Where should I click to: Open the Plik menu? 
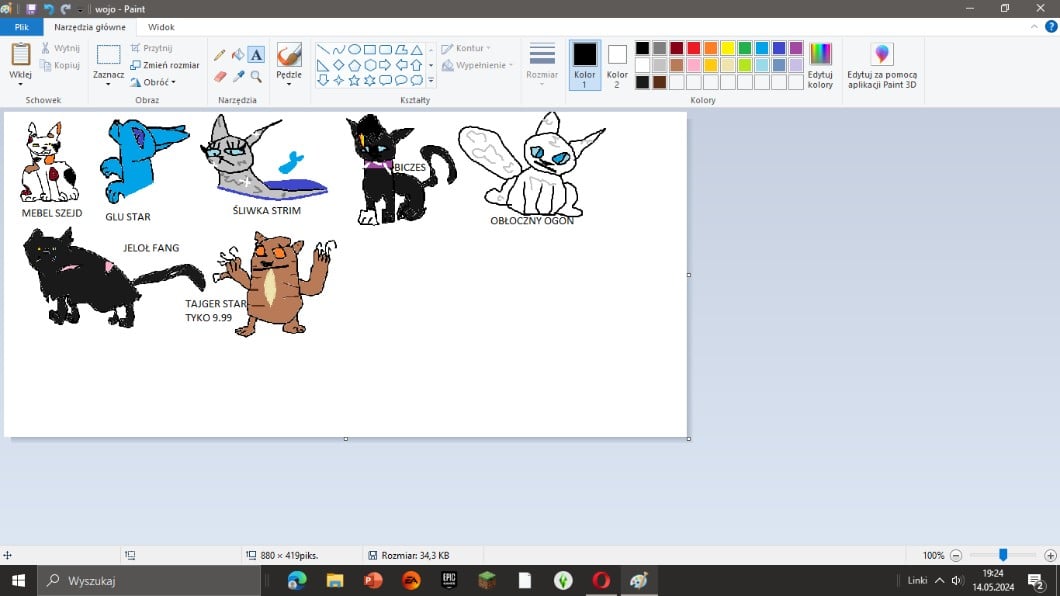tap(21, 28)
